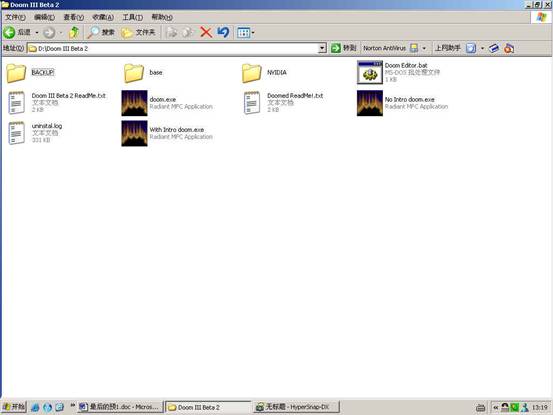Viewport: 553px width, 415px height.
Task: Go up one folder level
Action: click(x=74, y=32)
